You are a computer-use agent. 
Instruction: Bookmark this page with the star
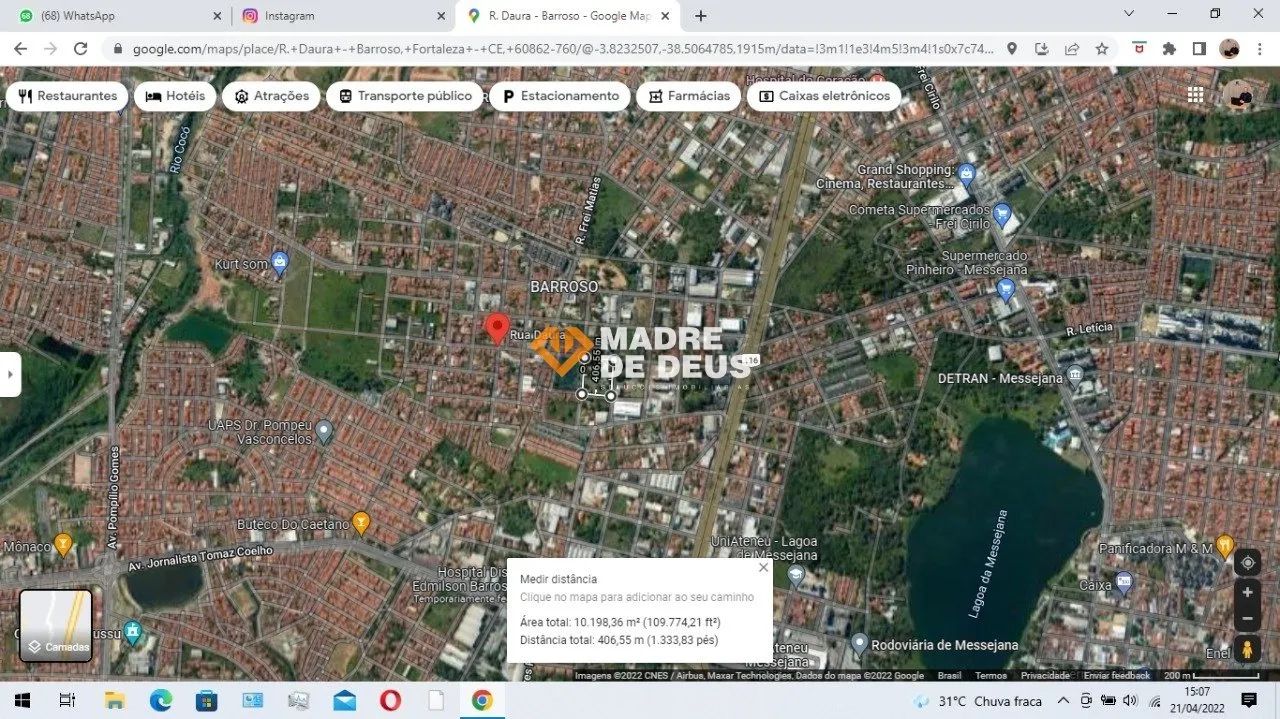[1101, 48]
